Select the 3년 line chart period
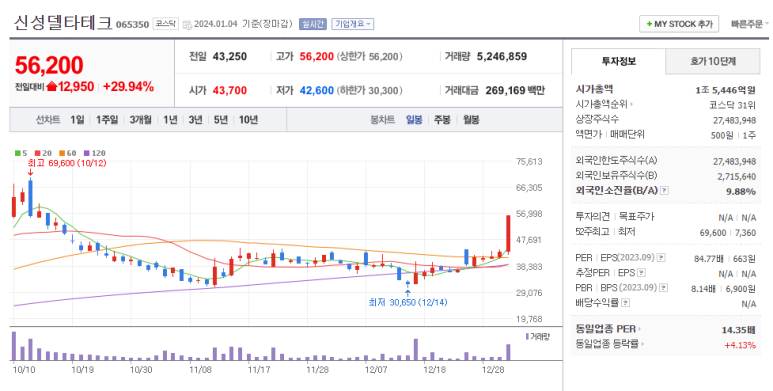The image size is (773, 391). pyautogui.click(x=195, y=120)
